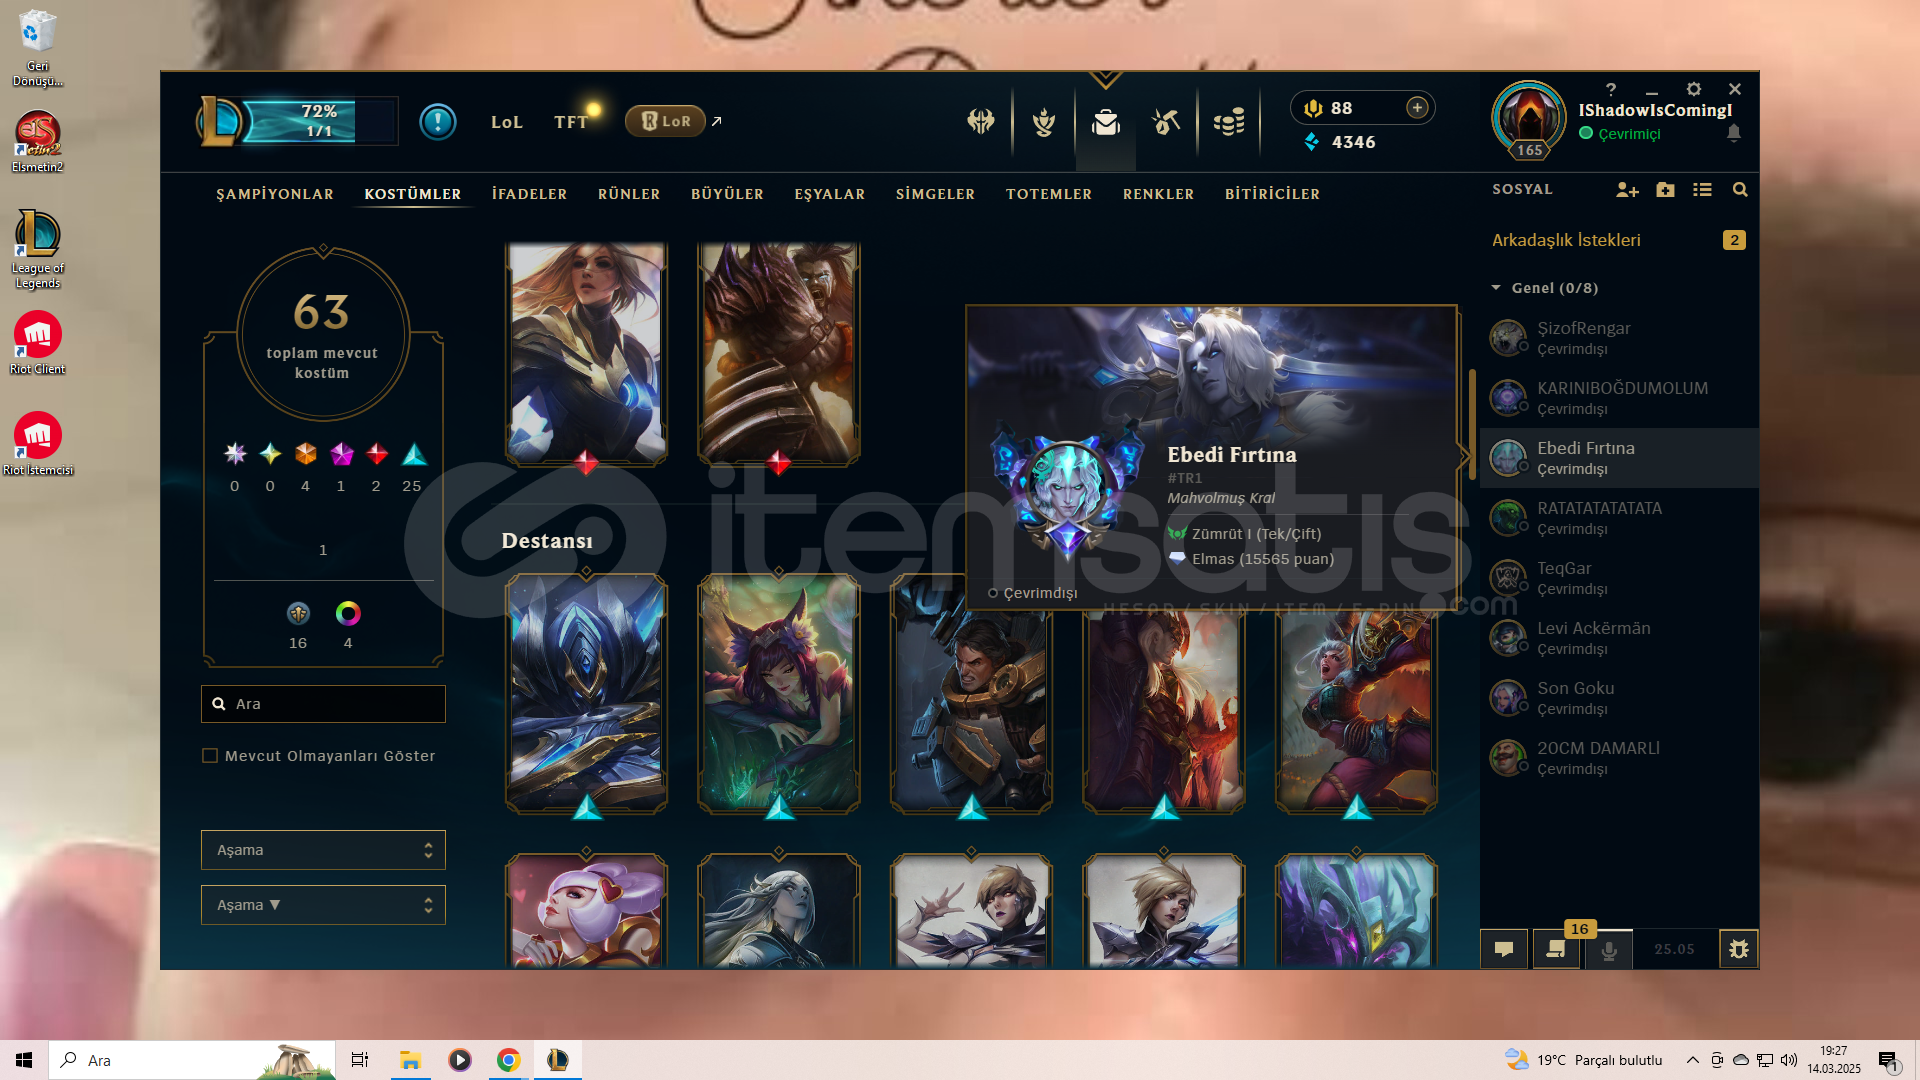This screenshot has height=1080, width=1920.
Task: Open the Loot crafting icon
Action: [x=1166, y=123]
